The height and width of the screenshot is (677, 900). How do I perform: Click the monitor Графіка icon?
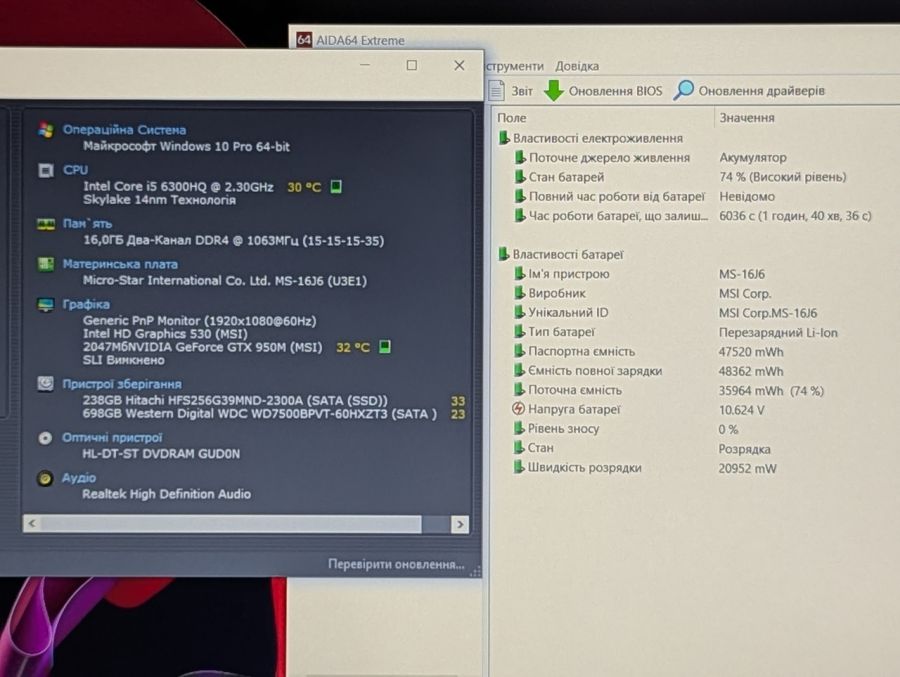(45, 304)
